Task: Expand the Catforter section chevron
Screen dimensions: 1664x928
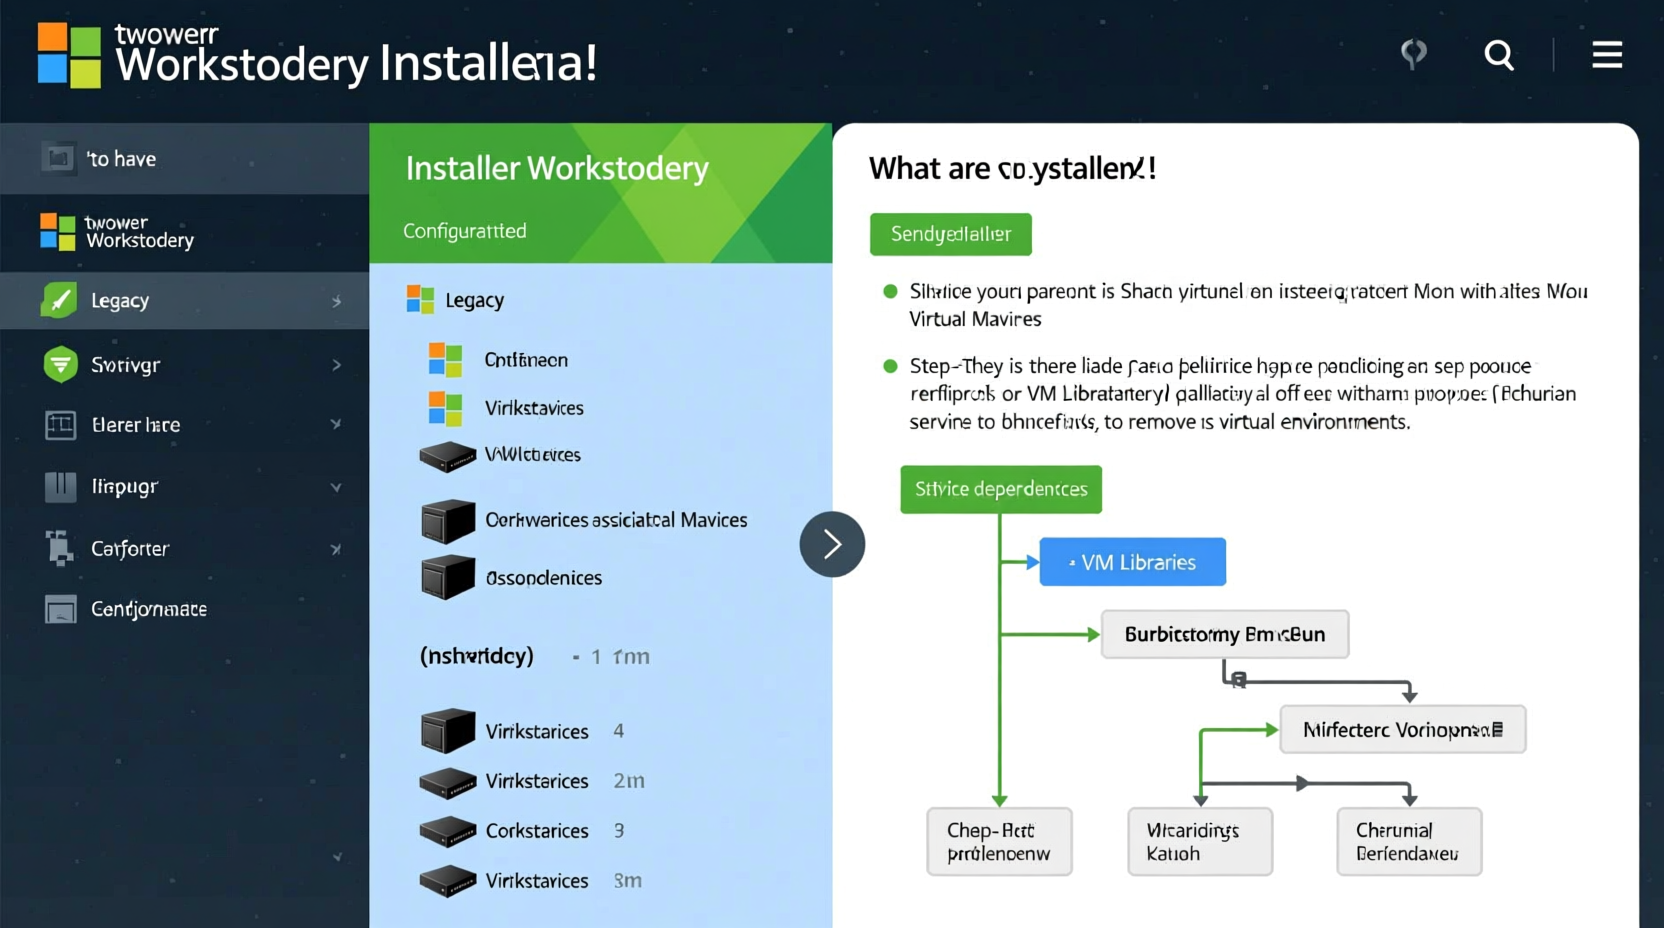Action: [x=336, y=548]
